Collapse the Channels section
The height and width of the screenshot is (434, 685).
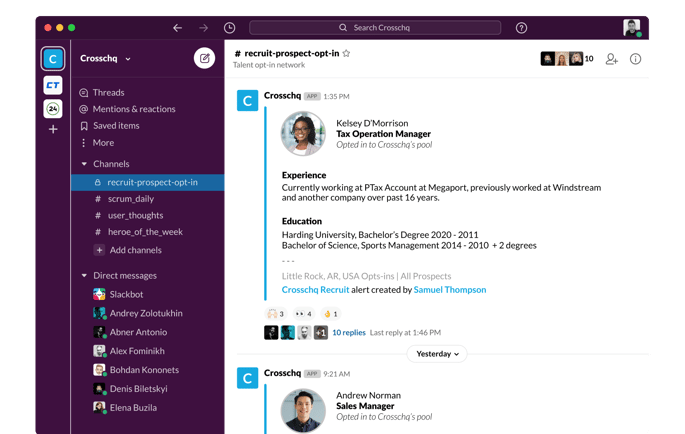tap(84, 164)
